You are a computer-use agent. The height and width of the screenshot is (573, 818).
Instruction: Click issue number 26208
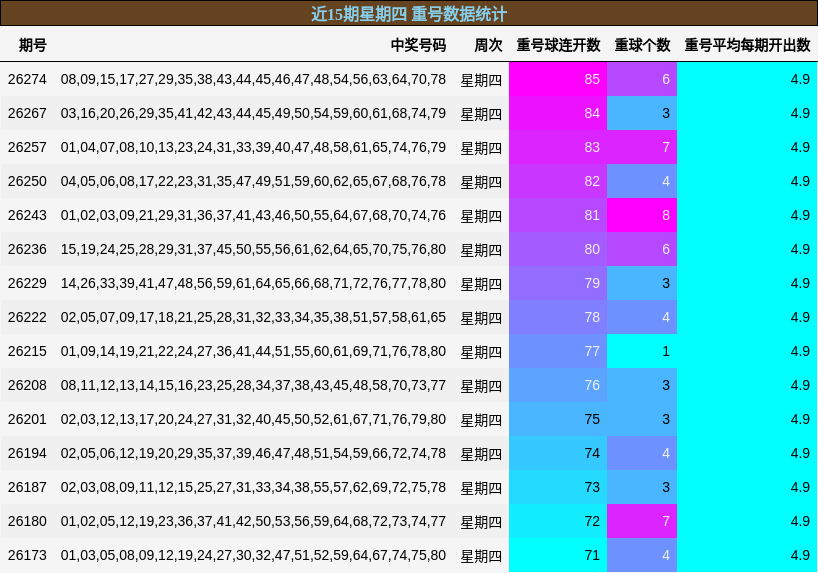pos(27,385)
